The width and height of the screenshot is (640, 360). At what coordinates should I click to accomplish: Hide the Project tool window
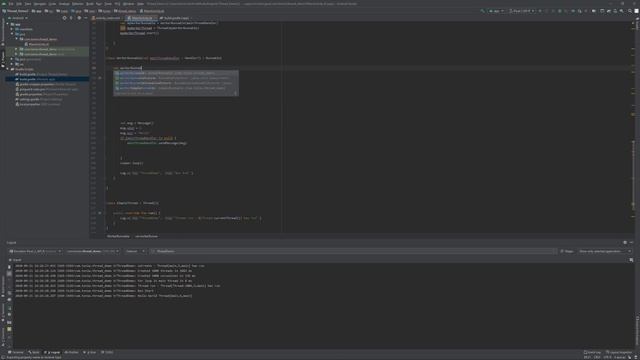click(x=86, y=18)
